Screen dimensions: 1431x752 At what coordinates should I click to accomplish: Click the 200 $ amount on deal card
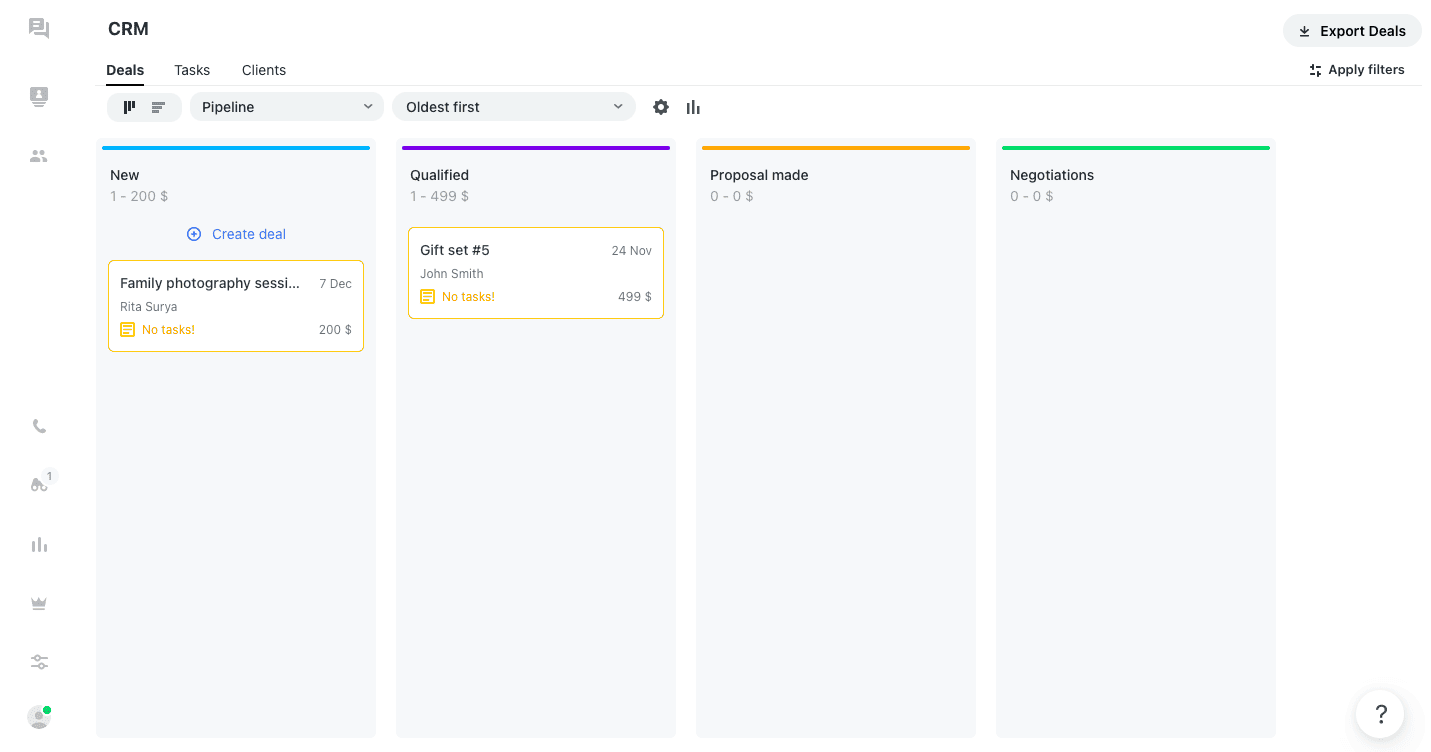click(x=335, y=330)
